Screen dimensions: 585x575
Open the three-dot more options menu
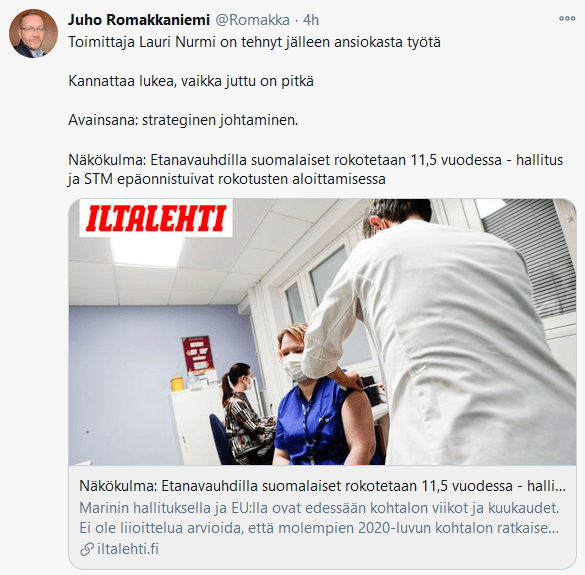(567, 18)
